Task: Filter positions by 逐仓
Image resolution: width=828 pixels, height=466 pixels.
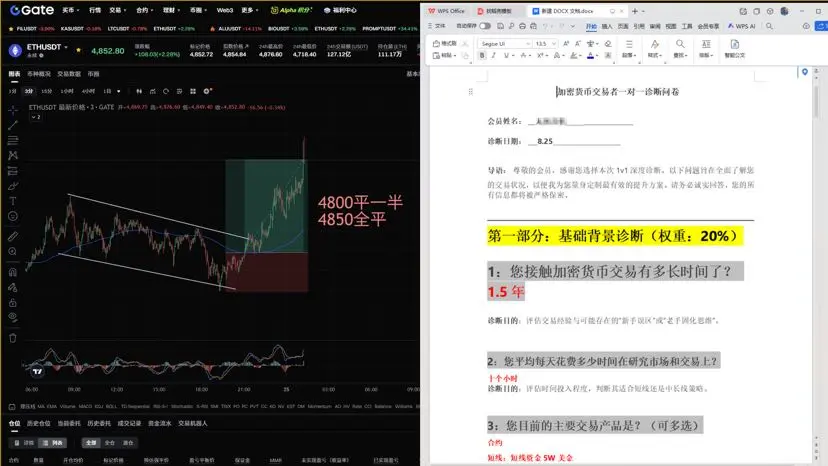Action: [x=128, y=443]
